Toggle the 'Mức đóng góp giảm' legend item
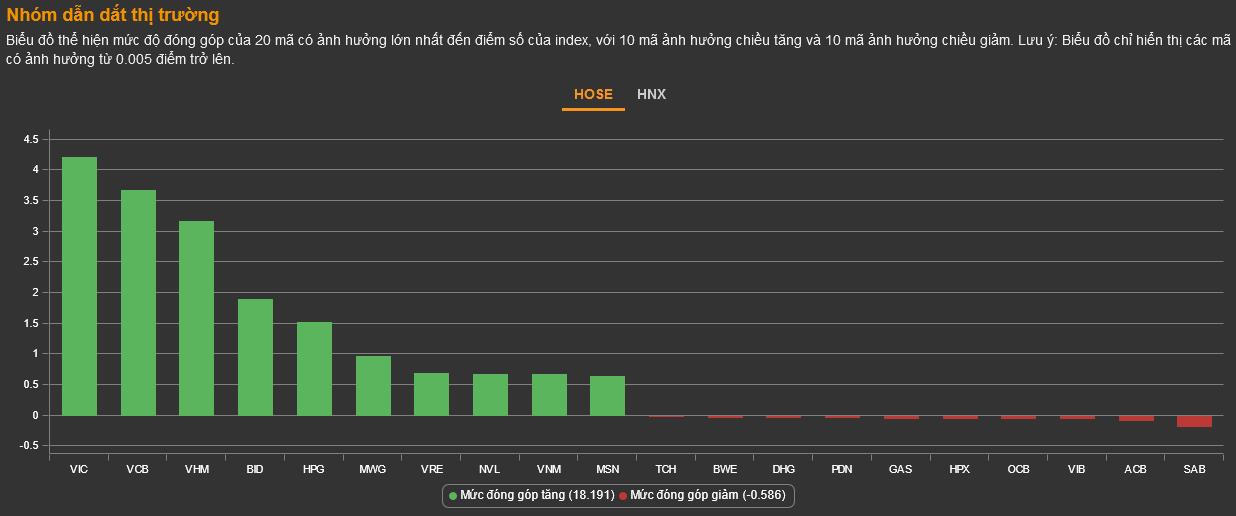Viewport: 1236px width, 516px height. tap(707, 495)
